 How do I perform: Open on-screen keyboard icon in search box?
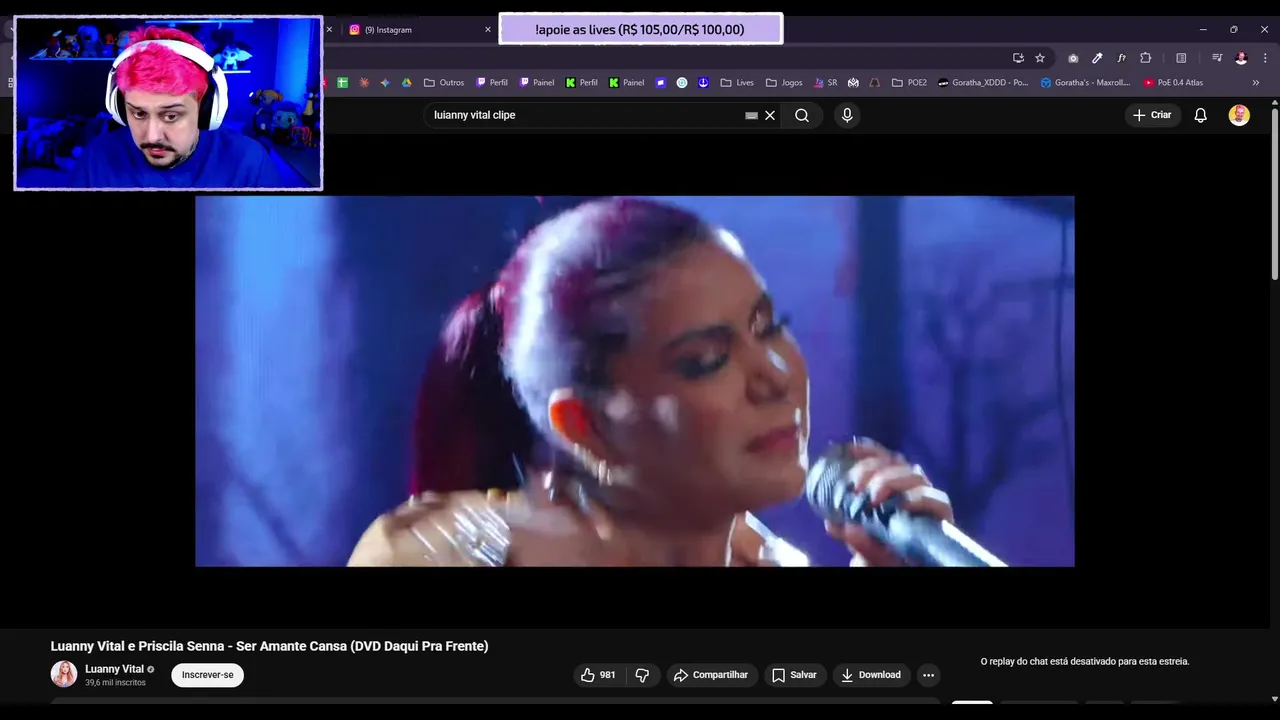751,115
